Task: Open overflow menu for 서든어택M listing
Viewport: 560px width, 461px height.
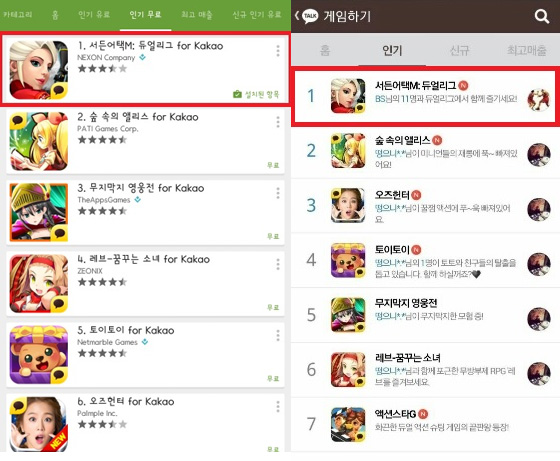Action: [x=278, y=51]
